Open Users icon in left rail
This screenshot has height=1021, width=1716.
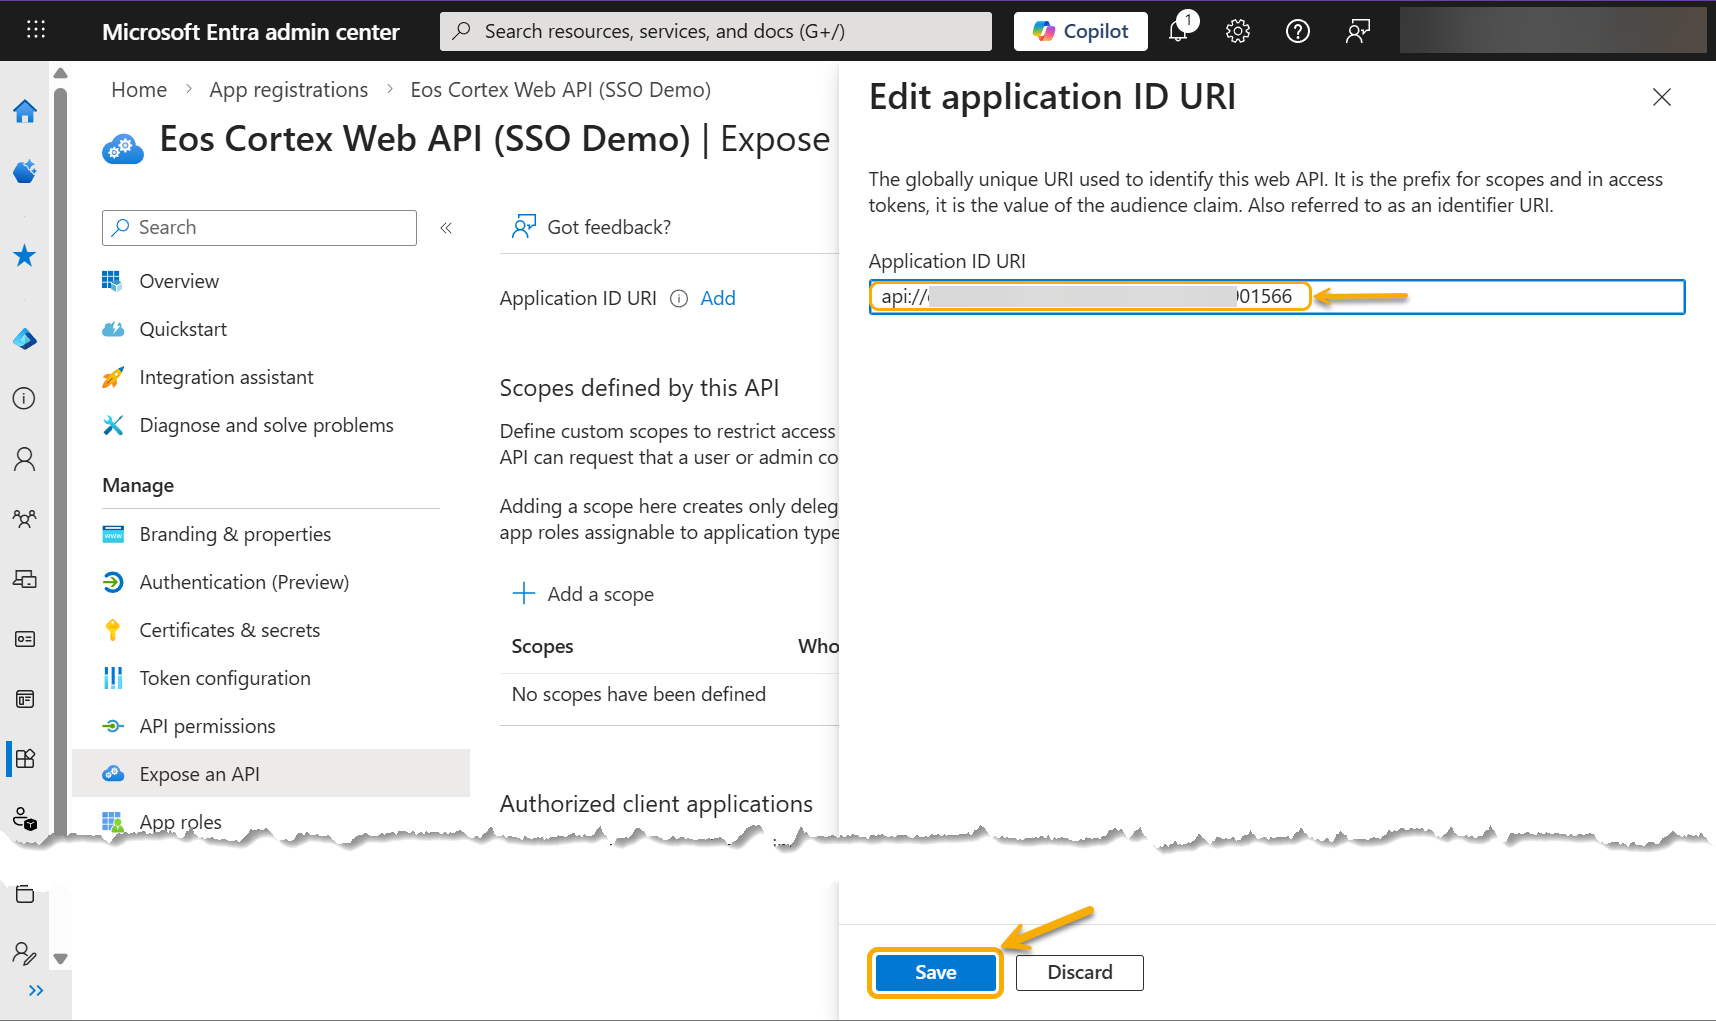coord(25,459)
